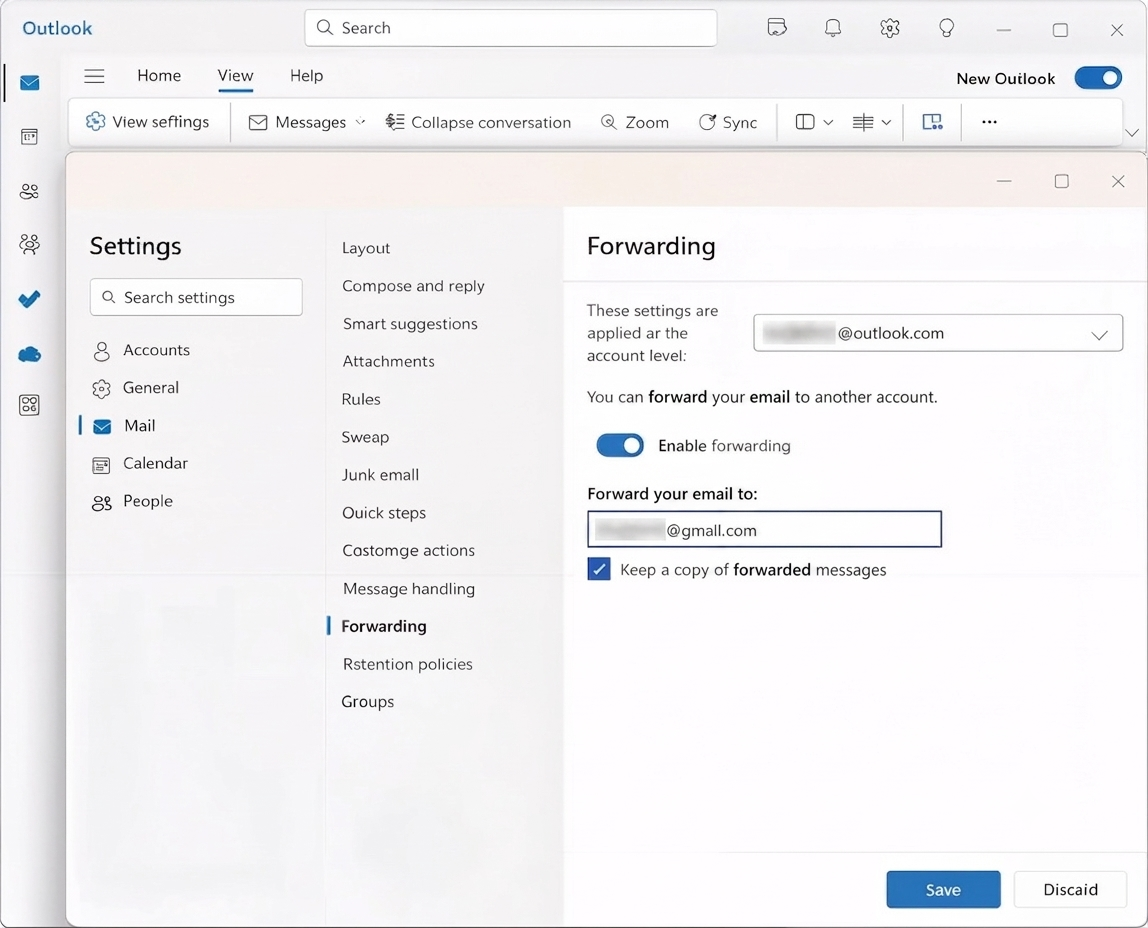1148x928 pixels.
Task: Click the immersive reader layout icon
Action: point(932,122)
